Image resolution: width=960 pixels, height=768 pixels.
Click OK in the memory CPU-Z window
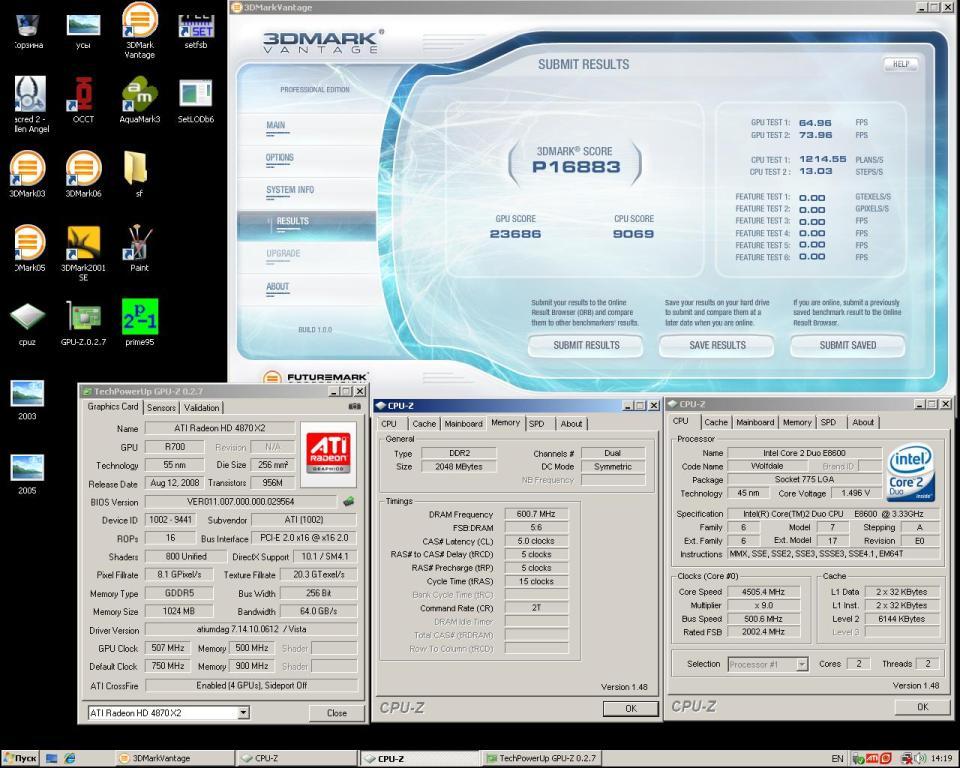point(631,709)
